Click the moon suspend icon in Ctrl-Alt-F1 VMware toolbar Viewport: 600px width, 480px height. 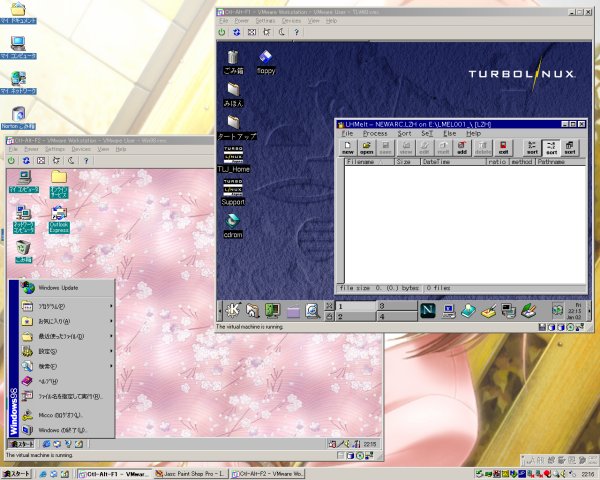click(x=282, y=32)
